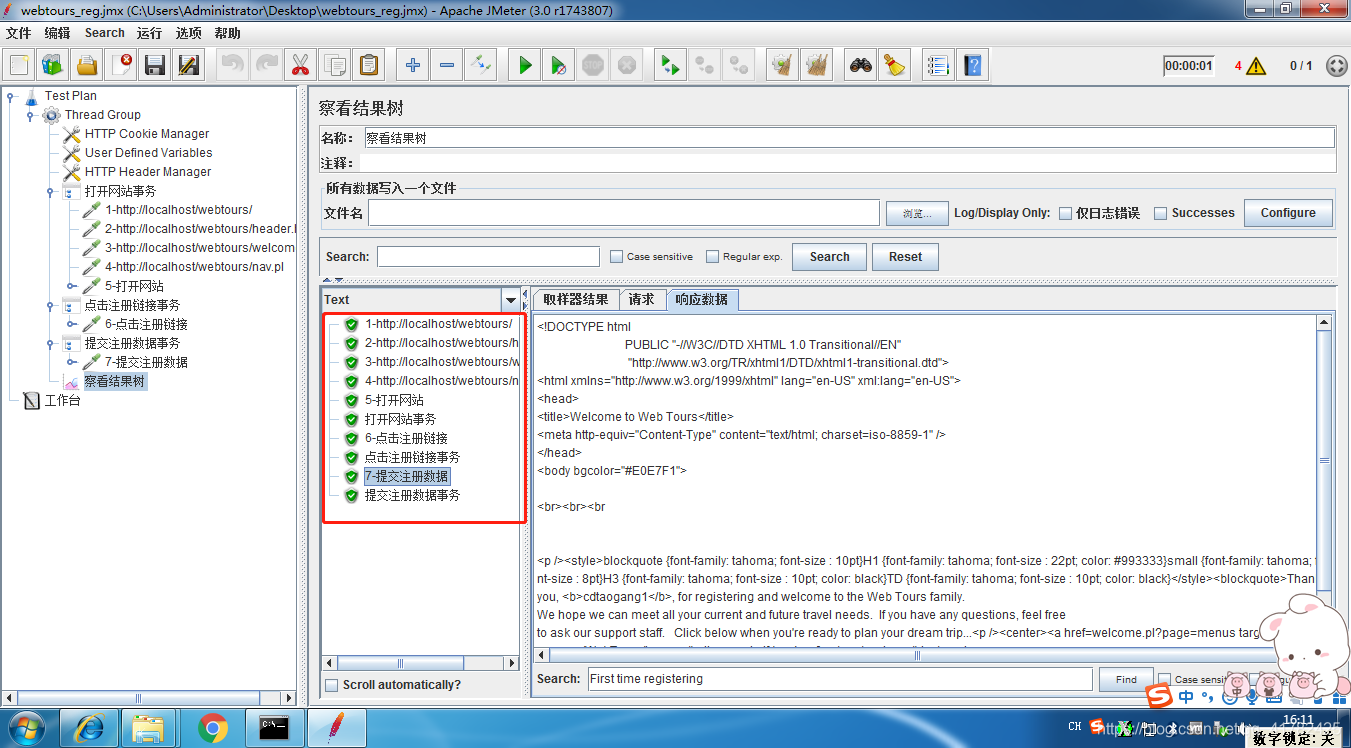Click the Help question mark icon
Image resolution: width=1351 pixels, height=748 pixels.
(972, 66)
